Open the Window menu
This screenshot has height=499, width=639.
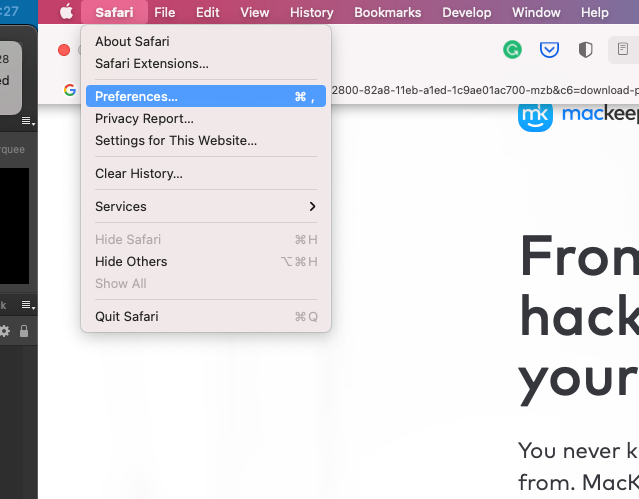(x=536, y=12)
